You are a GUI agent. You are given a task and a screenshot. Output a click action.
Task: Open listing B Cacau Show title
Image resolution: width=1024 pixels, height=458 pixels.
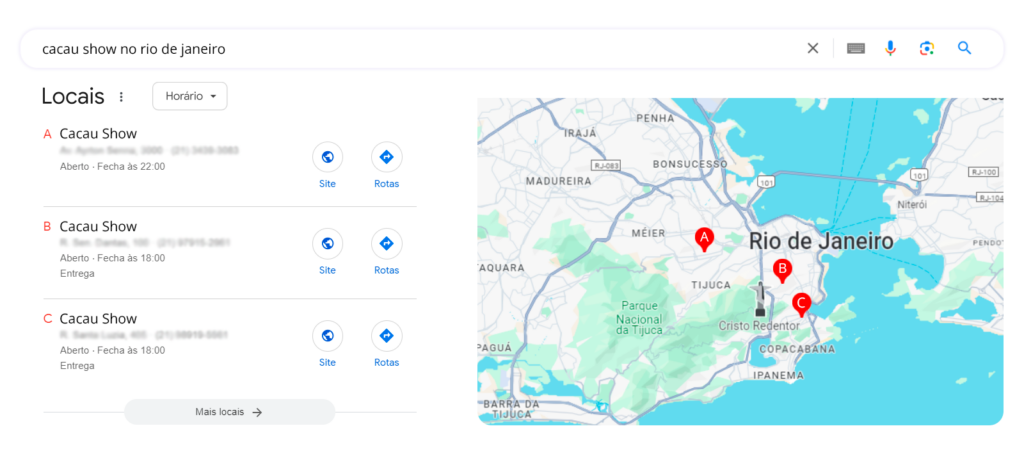point(98,227)
